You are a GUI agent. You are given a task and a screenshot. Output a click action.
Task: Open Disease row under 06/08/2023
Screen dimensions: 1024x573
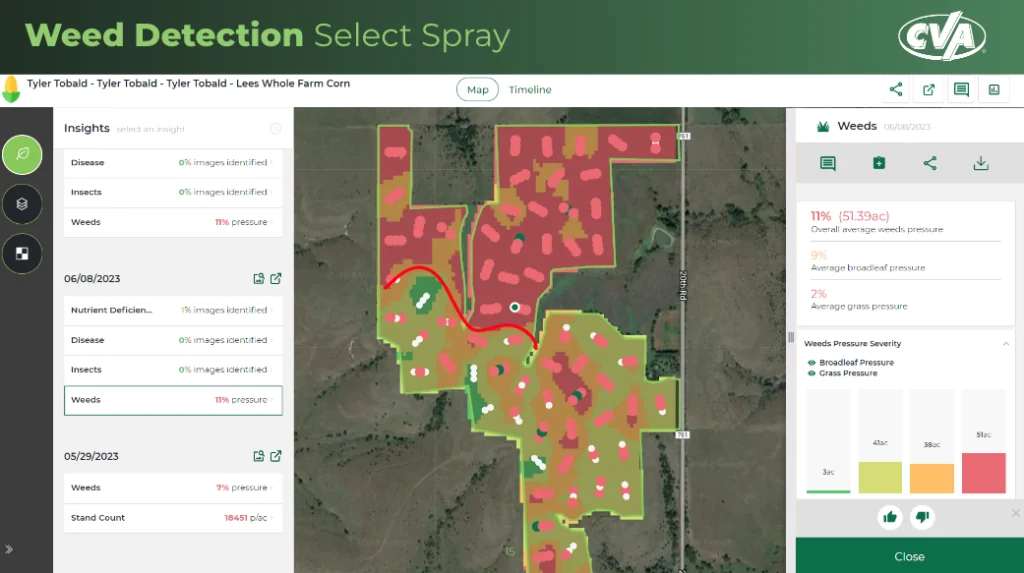(x=173, y=340)
